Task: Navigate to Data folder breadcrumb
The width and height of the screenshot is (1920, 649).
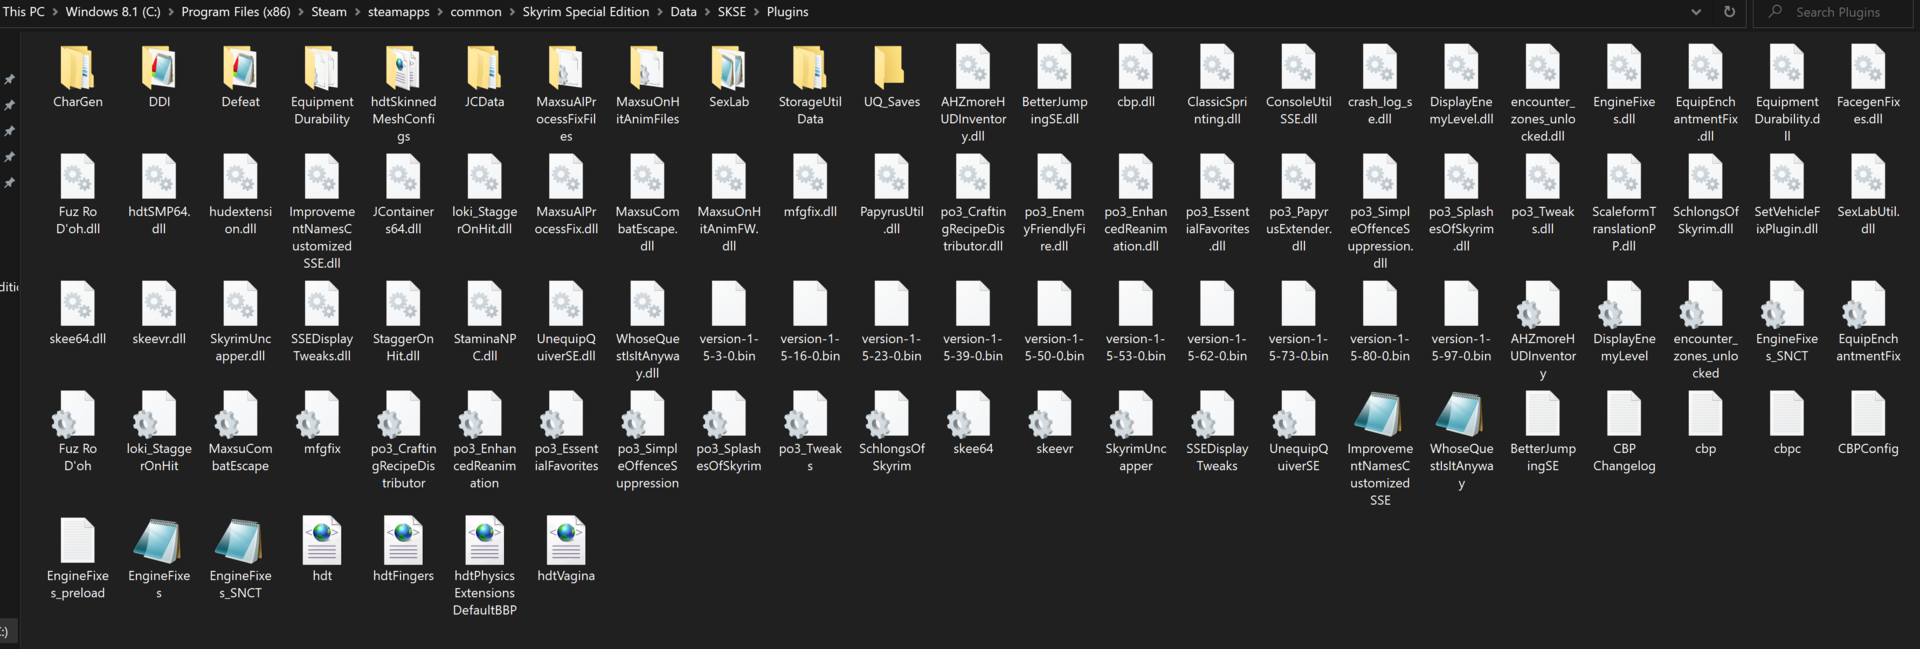Action: coord(683,12)
